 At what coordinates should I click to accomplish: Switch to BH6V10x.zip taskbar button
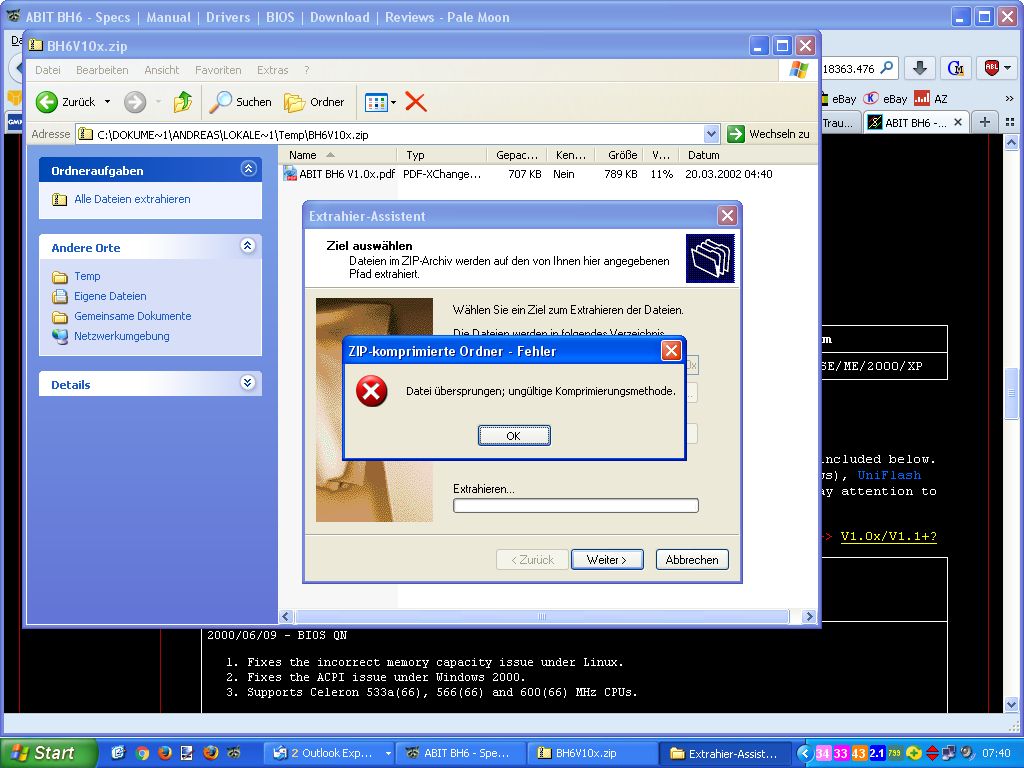(592, 753)
